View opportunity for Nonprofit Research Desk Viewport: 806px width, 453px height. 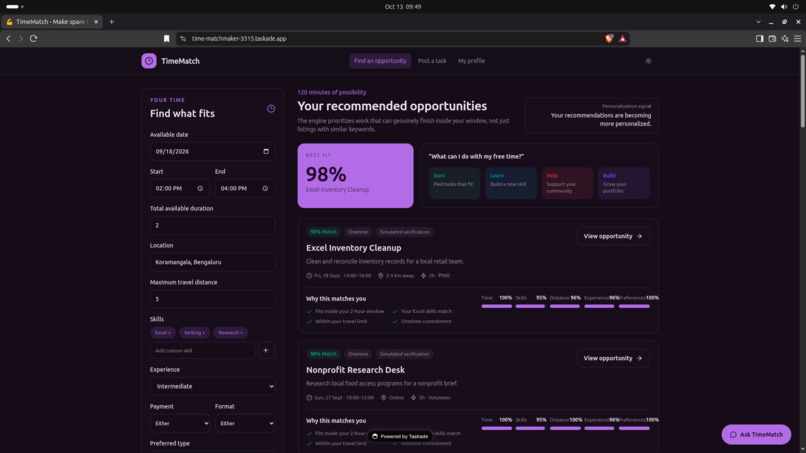(x=613, y=358)
